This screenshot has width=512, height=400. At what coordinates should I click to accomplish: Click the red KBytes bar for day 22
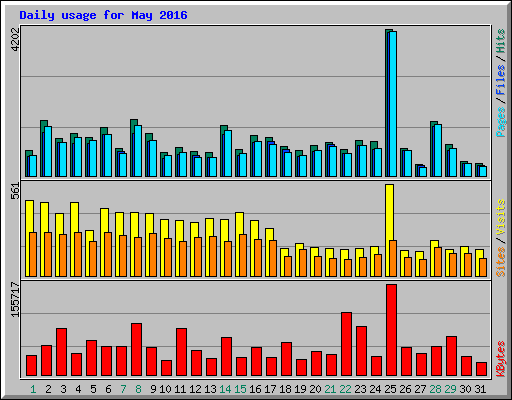pyautogui.click(x=347, y=344)
